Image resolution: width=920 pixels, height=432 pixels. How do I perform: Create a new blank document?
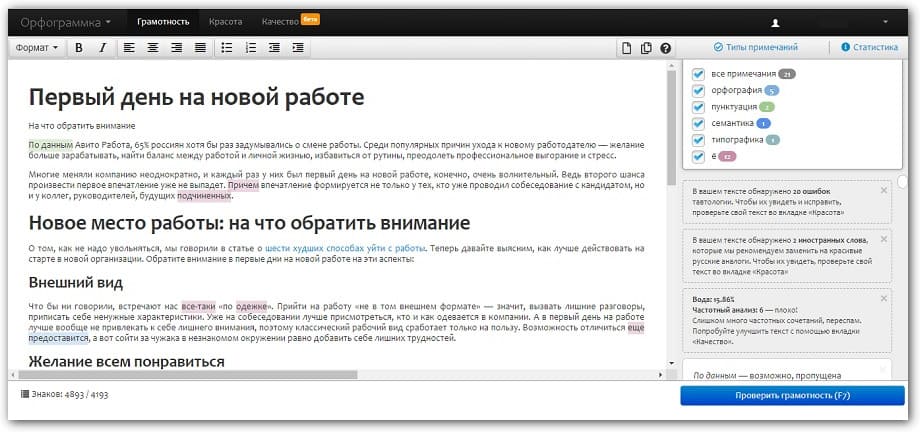[x=627, y=48]
